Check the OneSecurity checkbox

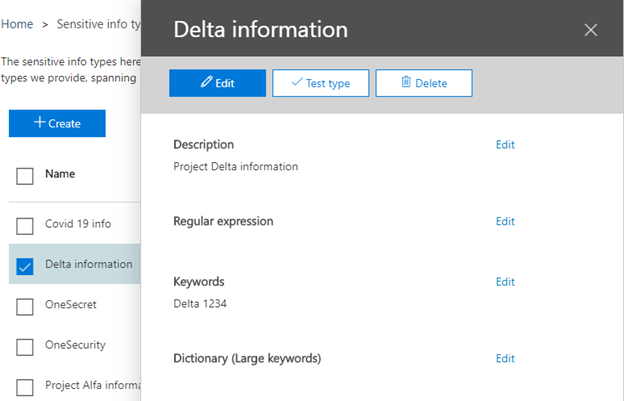pos(25,346)
